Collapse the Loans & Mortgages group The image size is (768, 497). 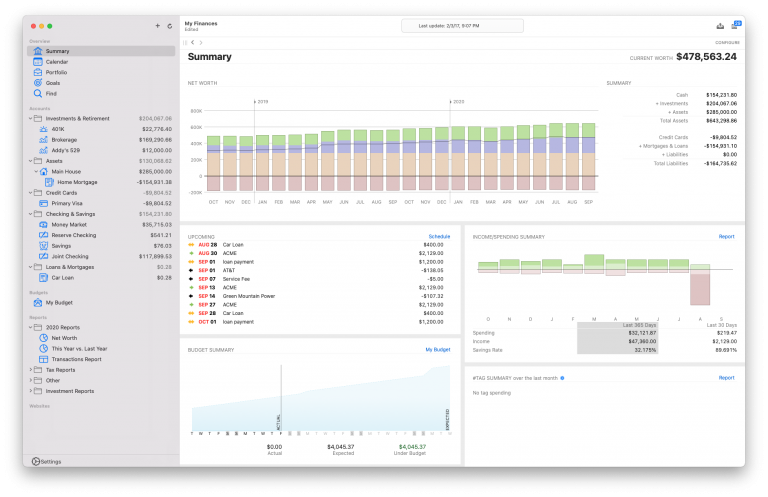click(30, 267)
